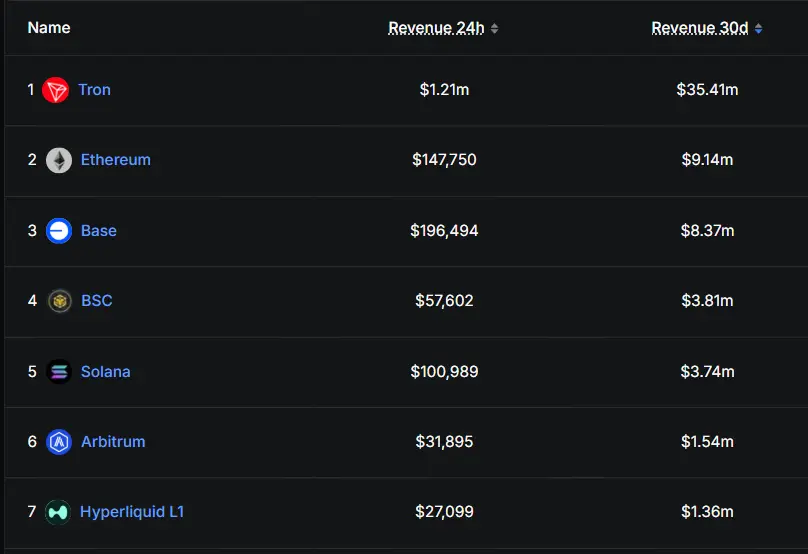Click the Ethereum logo icon
This screenshot has height=554, width=808.
(59, 160)
